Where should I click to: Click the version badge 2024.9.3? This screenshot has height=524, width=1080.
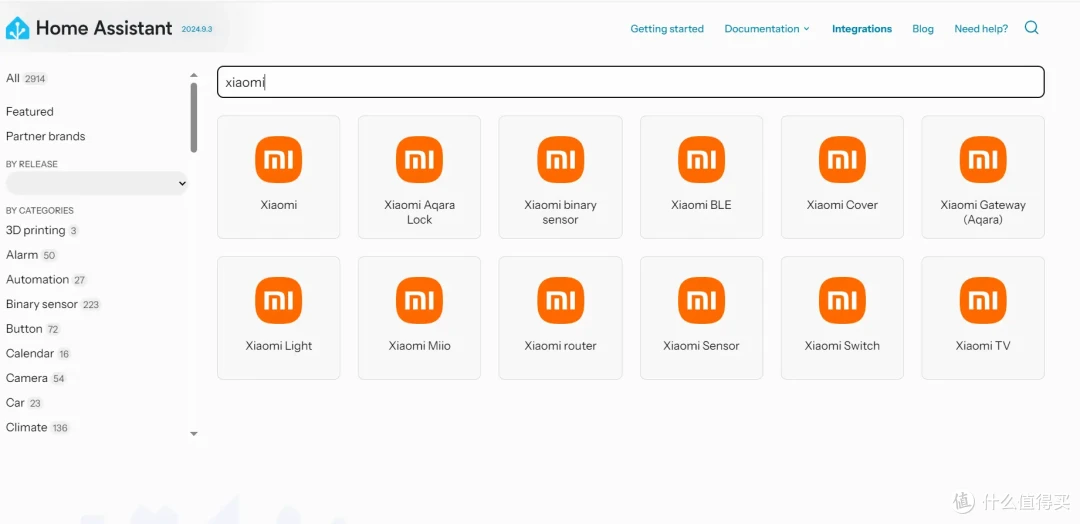pyautogui.click(x=196, y=30)
